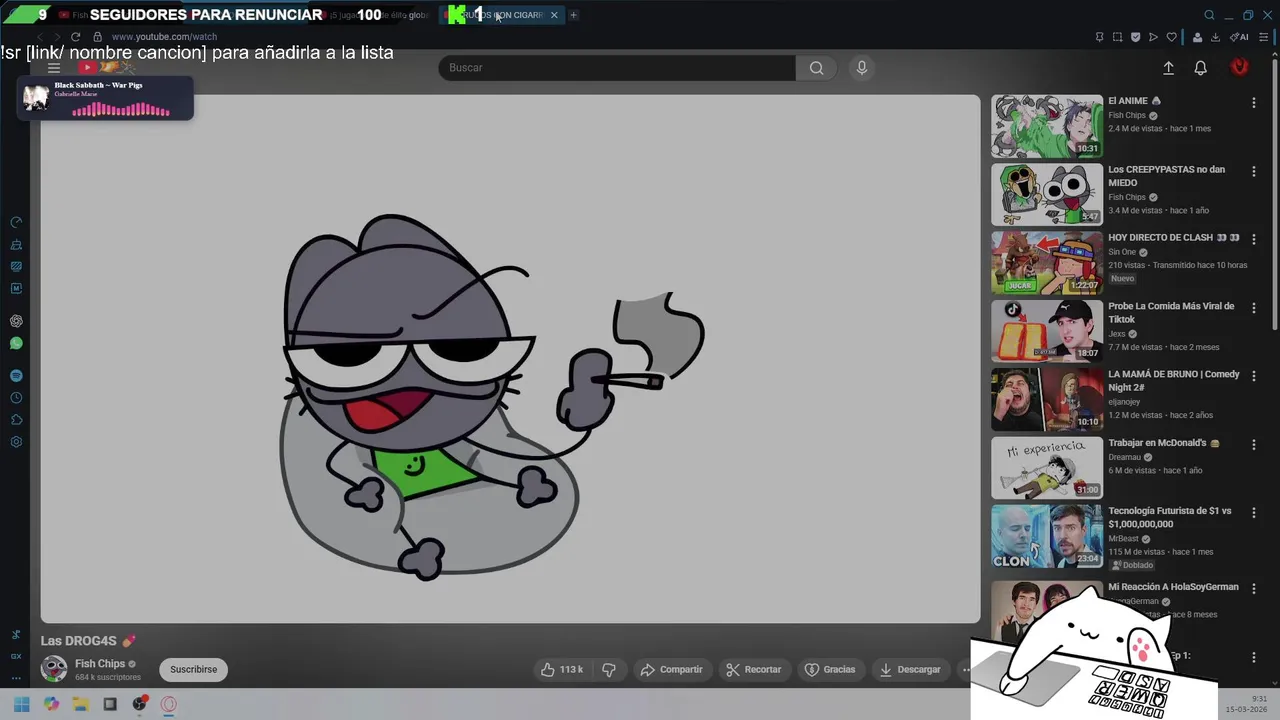Viewport: 1280px width, 720px height.
Task: Dislike the video
Action: [608, 669]
